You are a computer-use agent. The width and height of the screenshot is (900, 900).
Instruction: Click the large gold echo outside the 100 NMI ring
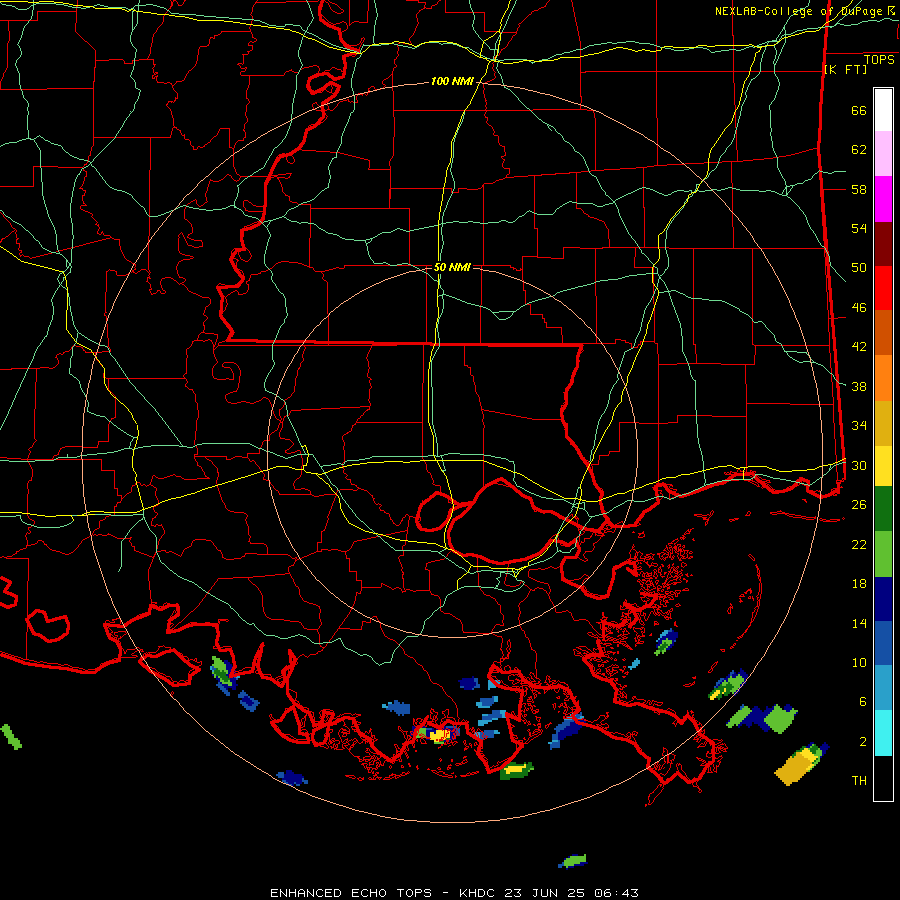(x=800, y=765)
